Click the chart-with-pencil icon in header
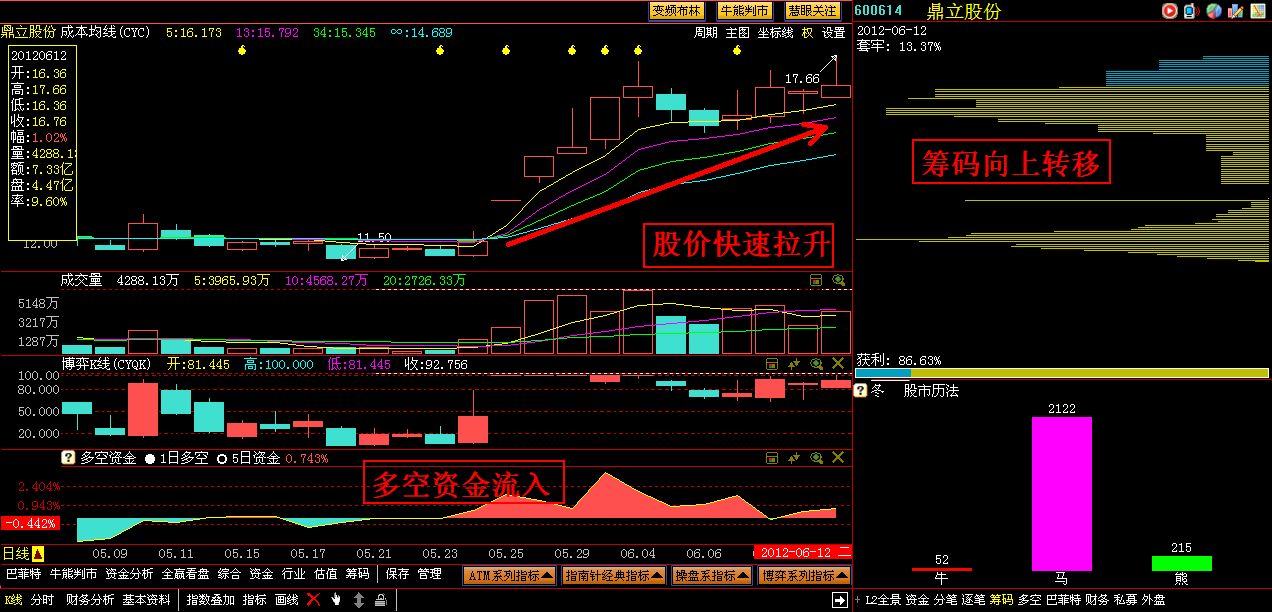The height and width of the screenshot is (612, 1272). pos(1236,11)
